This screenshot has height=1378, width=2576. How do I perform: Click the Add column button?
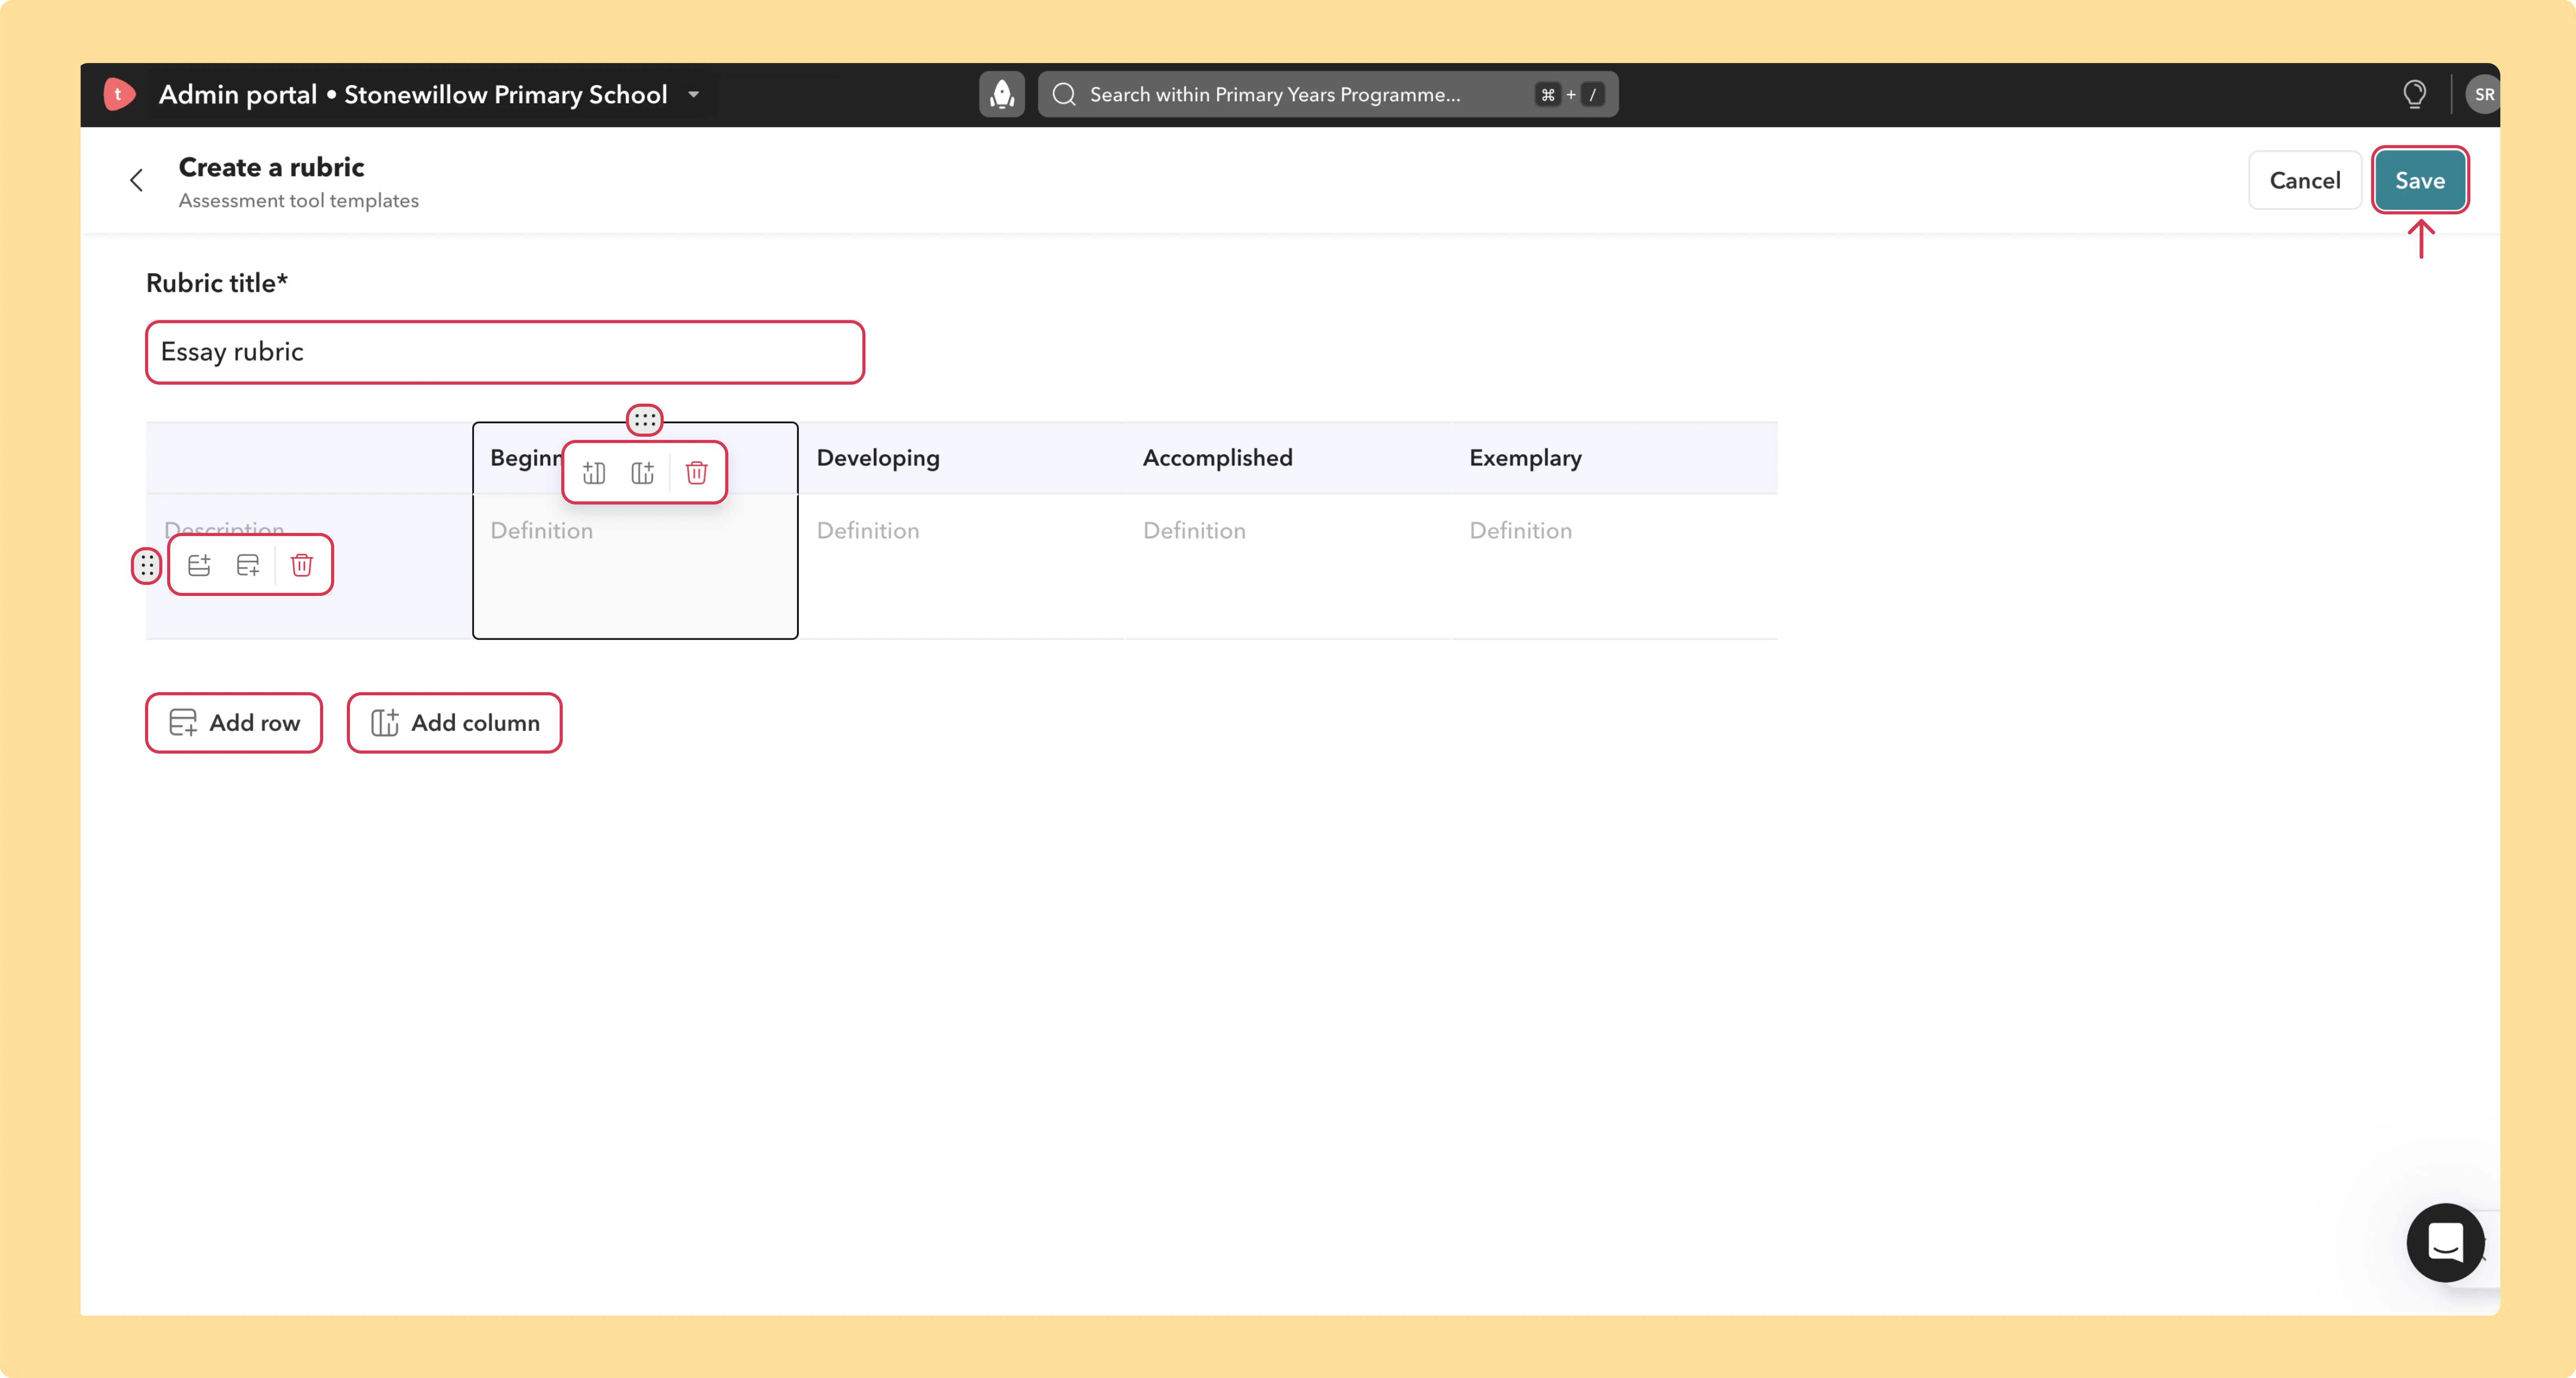coord(455,722)
